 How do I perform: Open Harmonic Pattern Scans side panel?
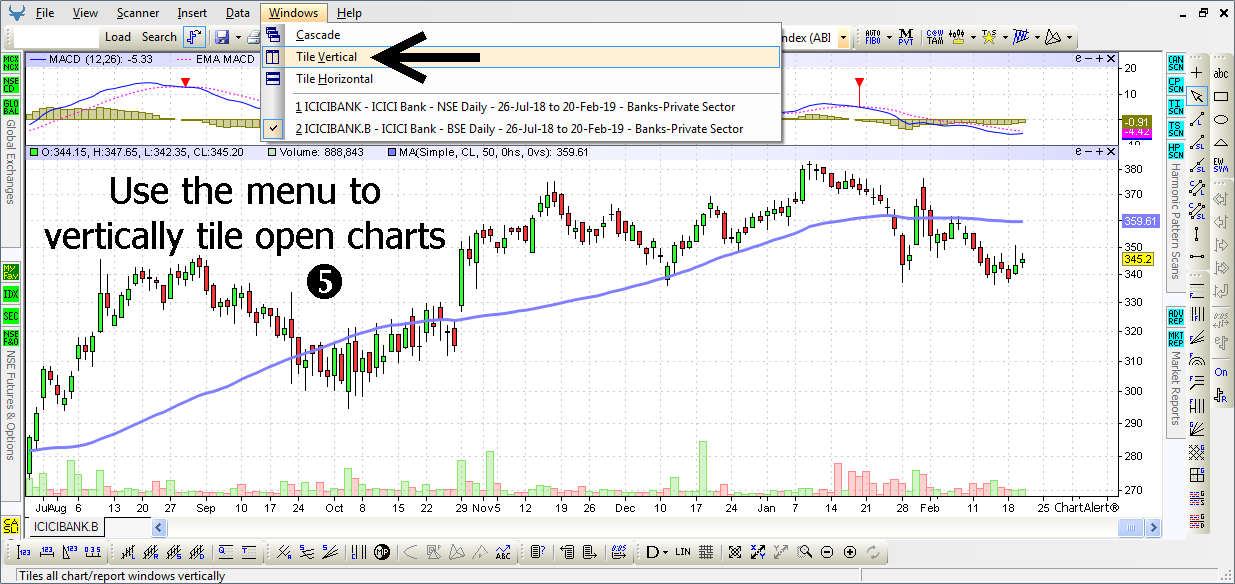tap(1176, 221)
